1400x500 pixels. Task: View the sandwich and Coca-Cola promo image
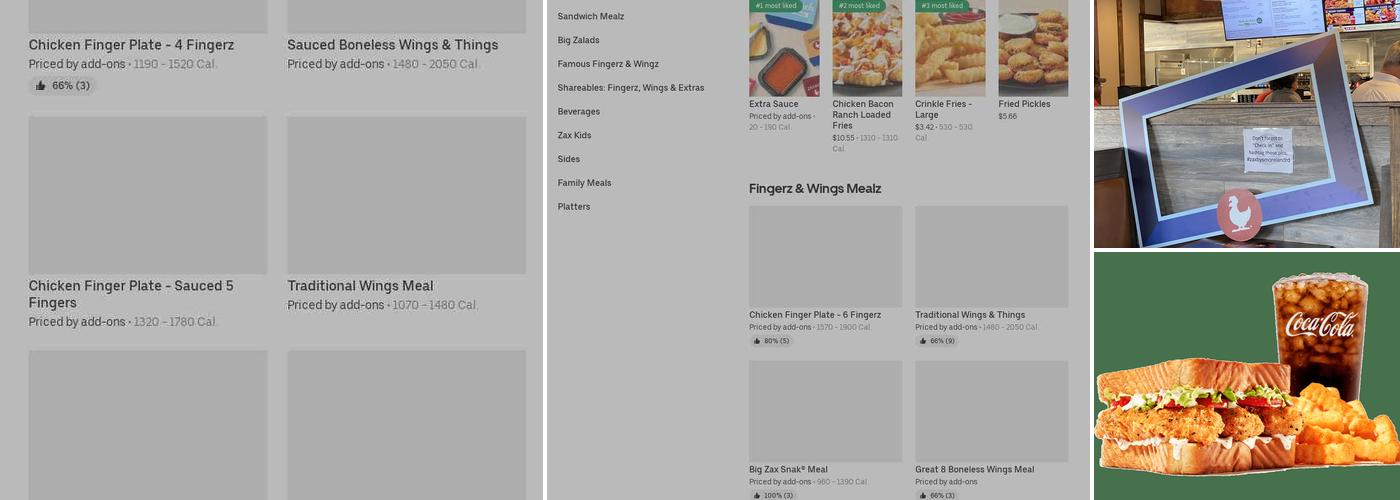click(x=1247, y=376)
